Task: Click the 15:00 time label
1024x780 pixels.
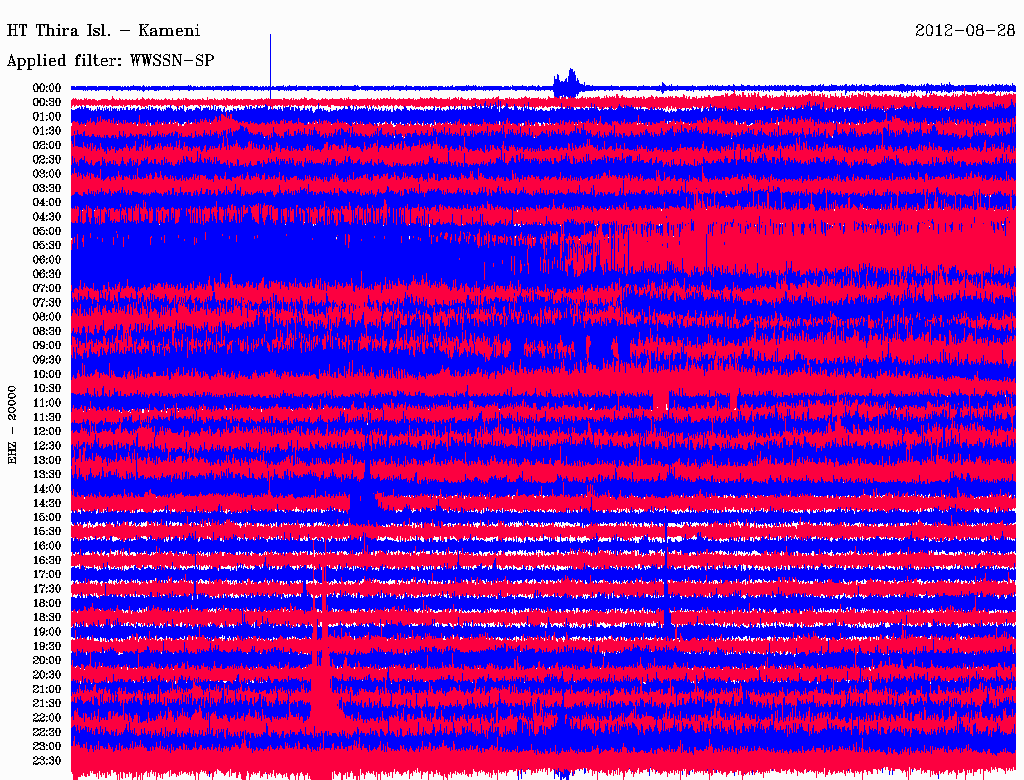Action: 47,517
